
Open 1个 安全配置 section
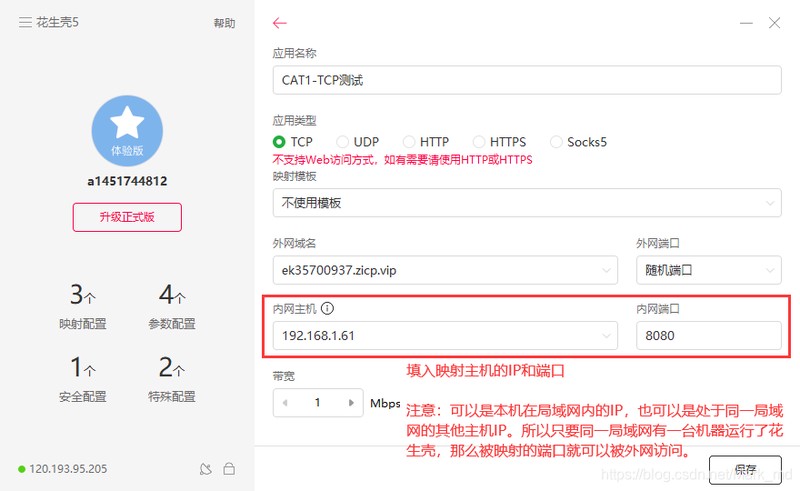pyautogui.click(x=83, y=379)
